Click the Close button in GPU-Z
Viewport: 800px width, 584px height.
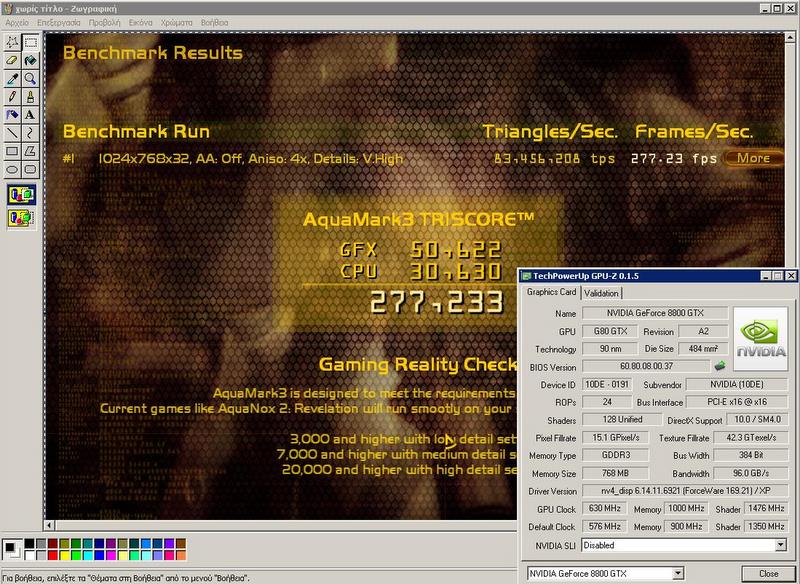click(768, 573)
